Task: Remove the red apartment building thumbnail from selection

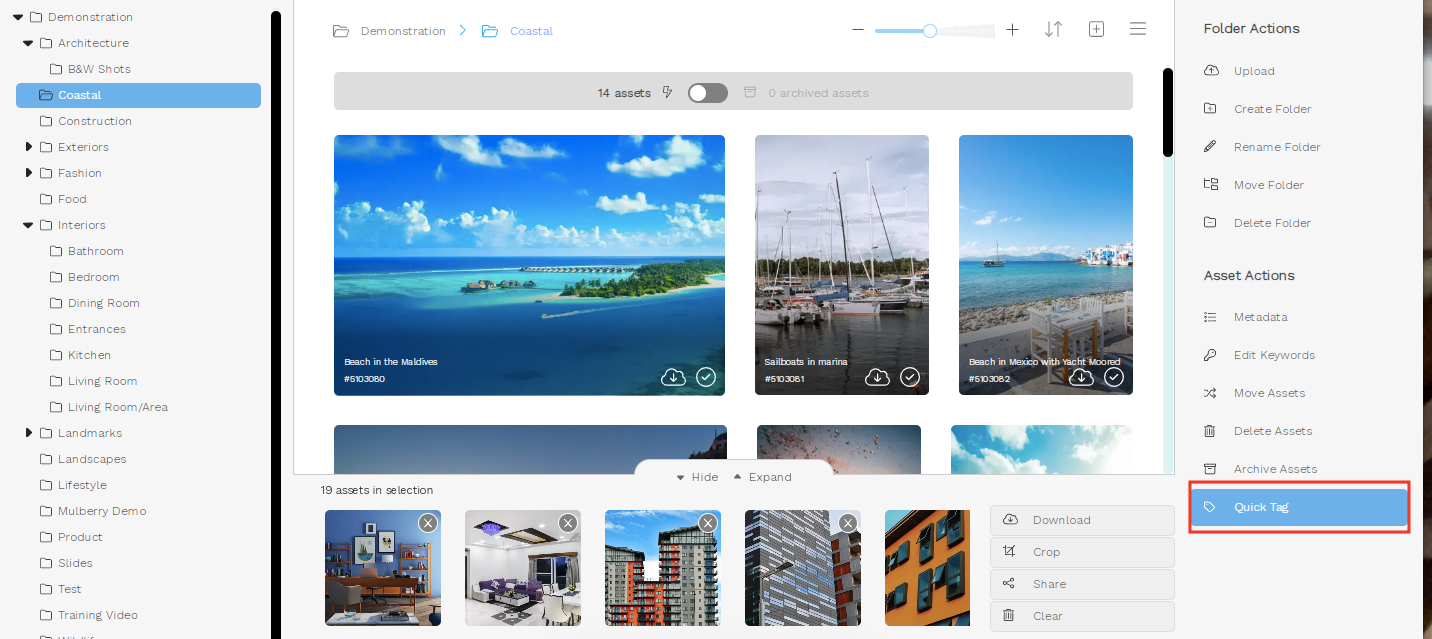Action: (708, 523)
